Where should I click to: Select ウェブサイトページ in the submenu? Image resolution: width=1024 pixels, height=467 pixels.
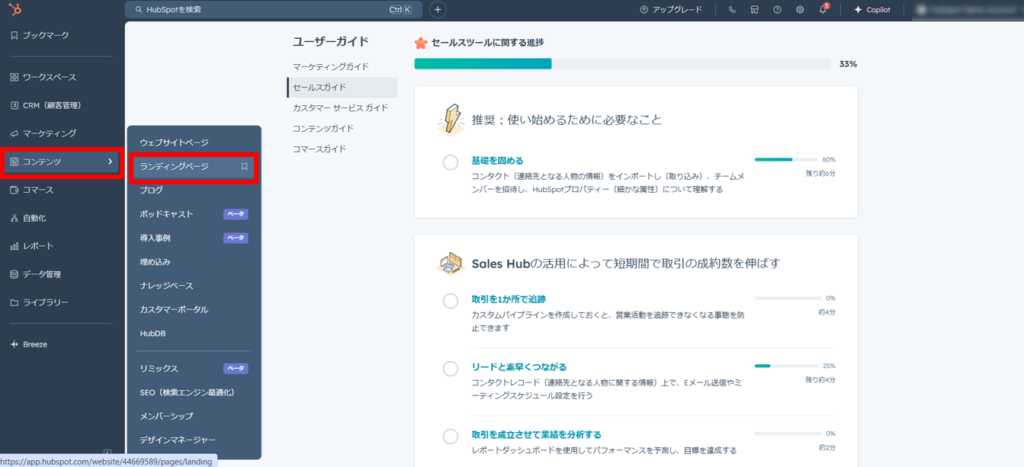(x=174, y=142)
